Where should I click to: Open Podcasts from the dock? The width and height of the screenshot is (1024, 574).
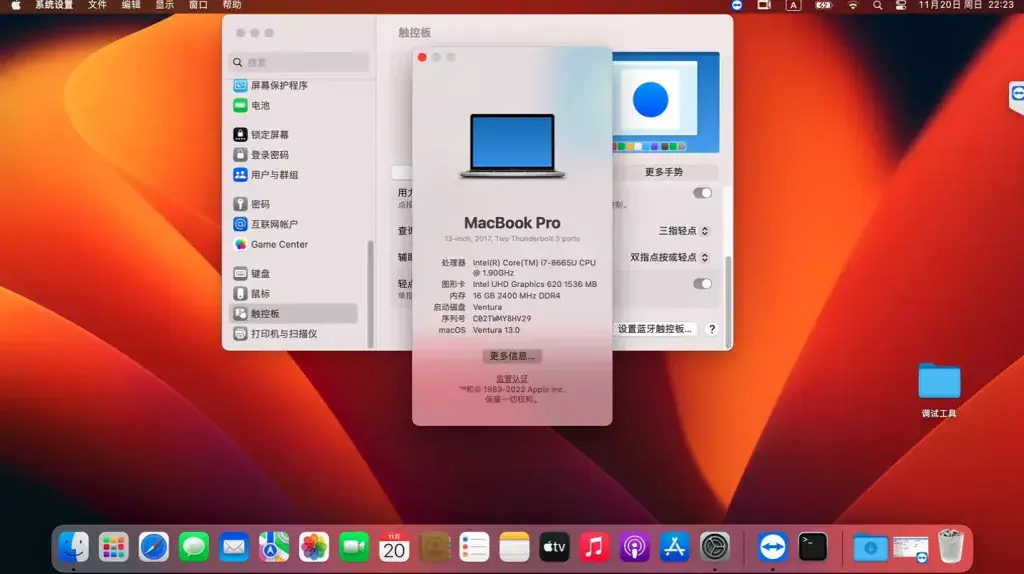pyautogui.click(x=634, y=547)
